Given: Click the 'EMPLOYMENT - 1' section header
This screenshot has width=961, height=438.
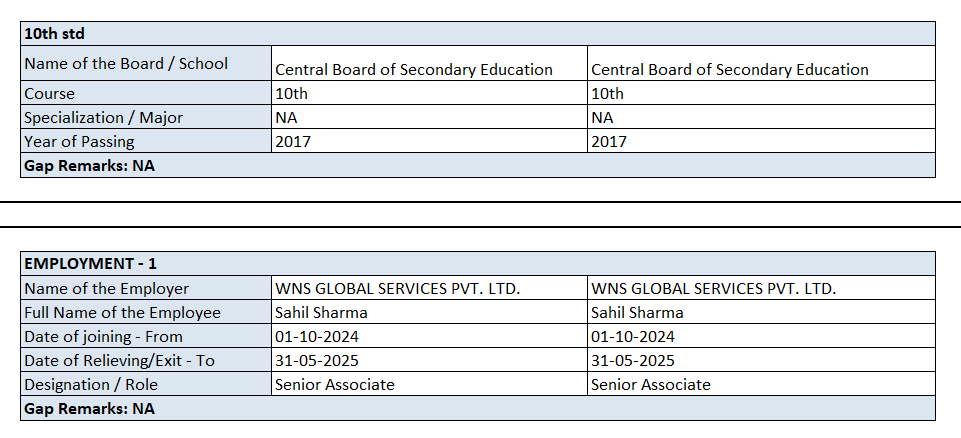Looking at the screenshot, I should pos(90,264).
